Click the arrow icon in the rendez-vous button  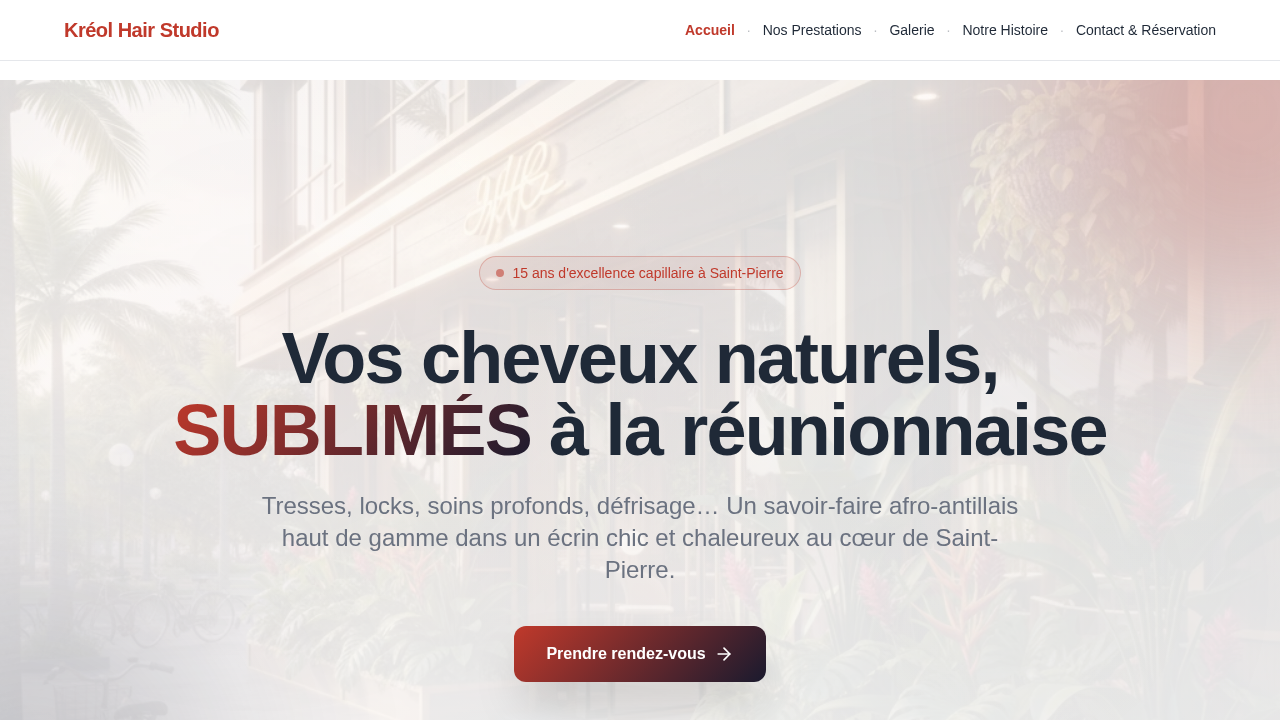coord(724,654)
